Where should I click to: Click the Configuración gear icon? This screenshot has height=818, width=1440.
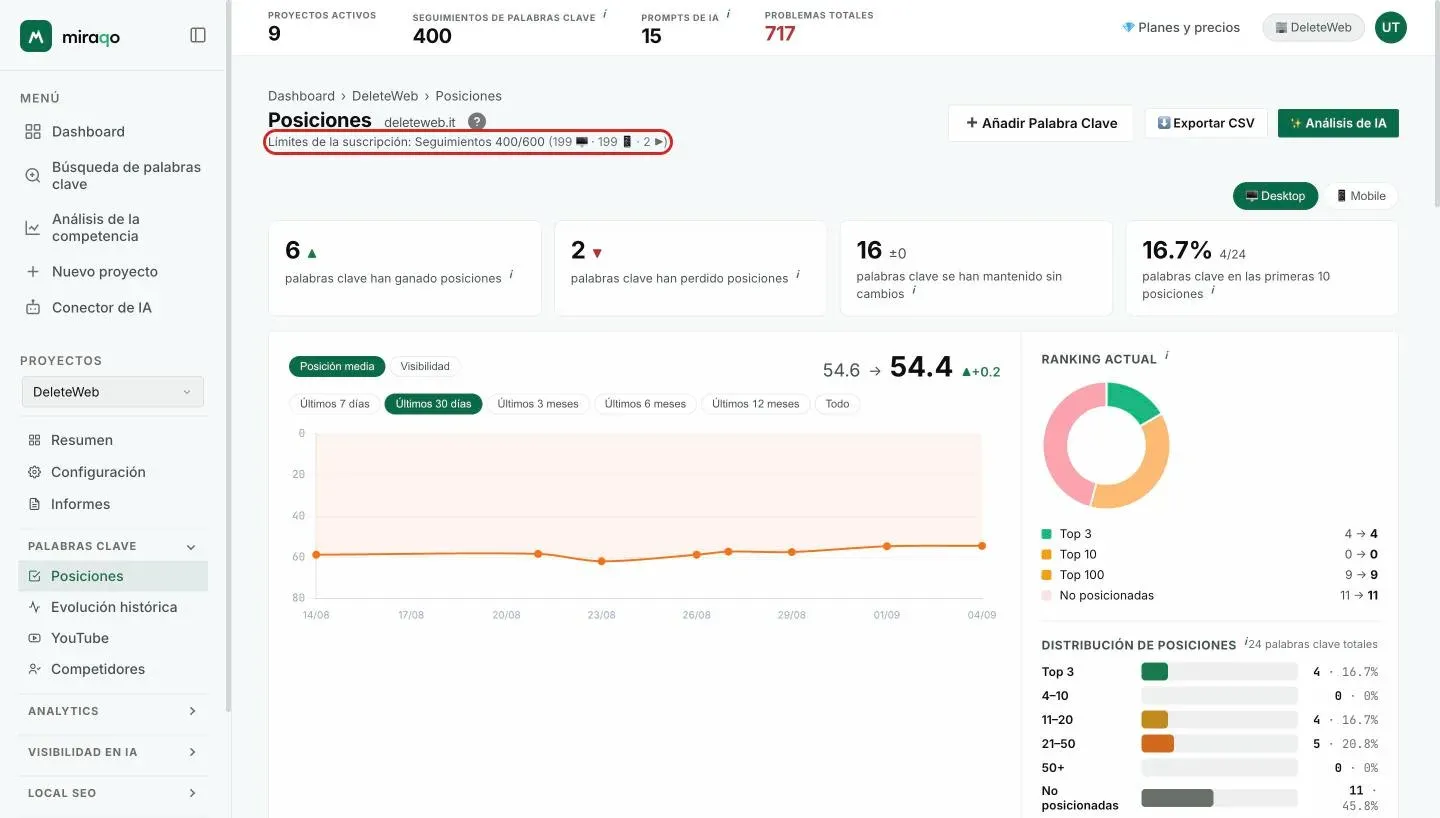pyautogui.click(x=34, y=472)
